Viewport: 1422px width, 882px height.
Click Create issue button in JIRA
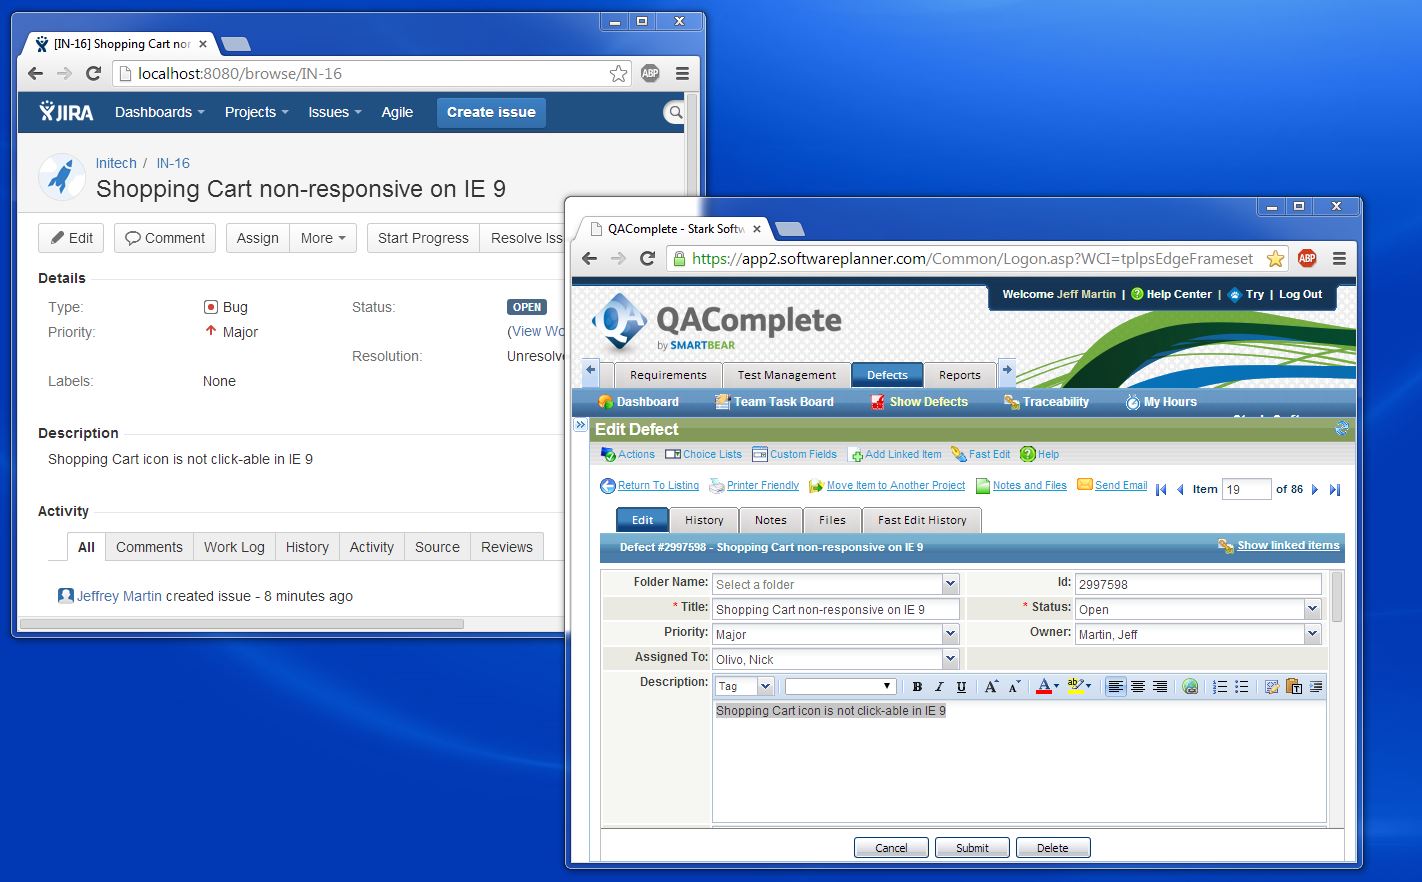pyautogui.click(x=491, y=112)
